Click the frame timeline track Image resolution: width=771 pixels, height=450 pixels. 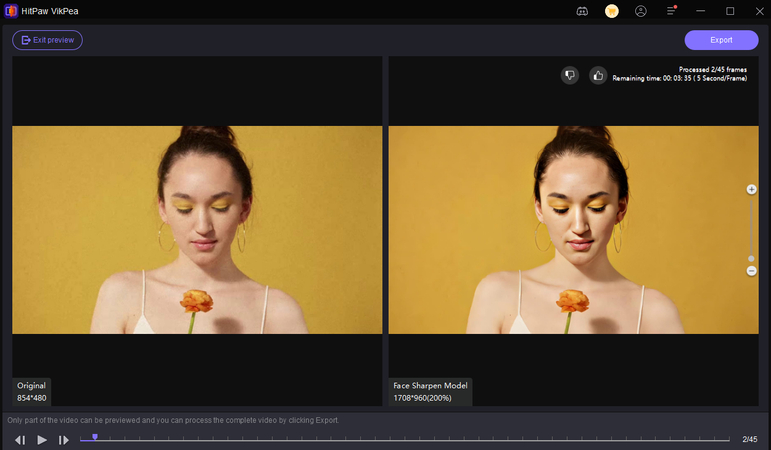(x=405, y=439)
